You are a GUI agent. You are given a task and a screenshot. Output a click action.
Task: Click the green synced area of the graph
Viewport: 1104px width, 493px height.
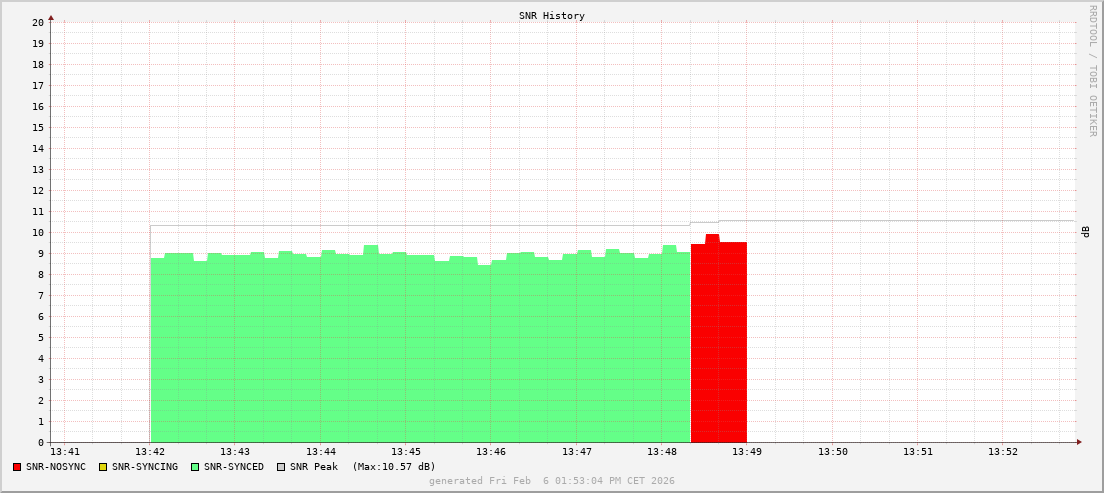pyautogui.click(x=420, y=350)
